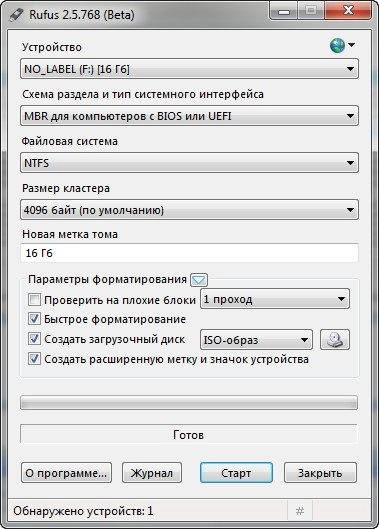Viewport: 379px width, 529px height.
Task: Click the Старт button
Action: (236, 473)
